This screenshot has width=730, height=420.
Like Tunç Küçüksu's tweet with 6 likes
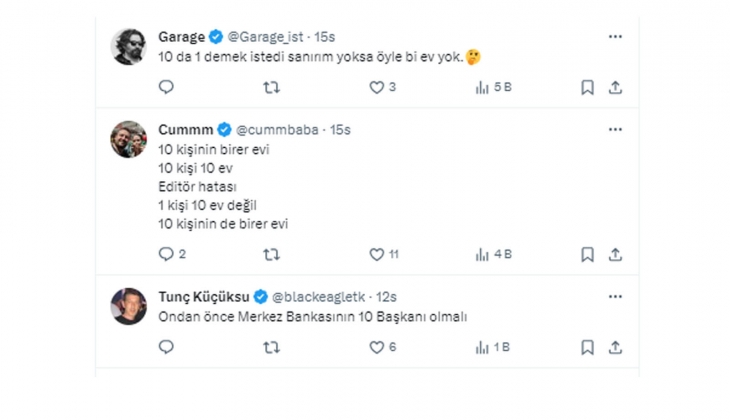(377, 347)
